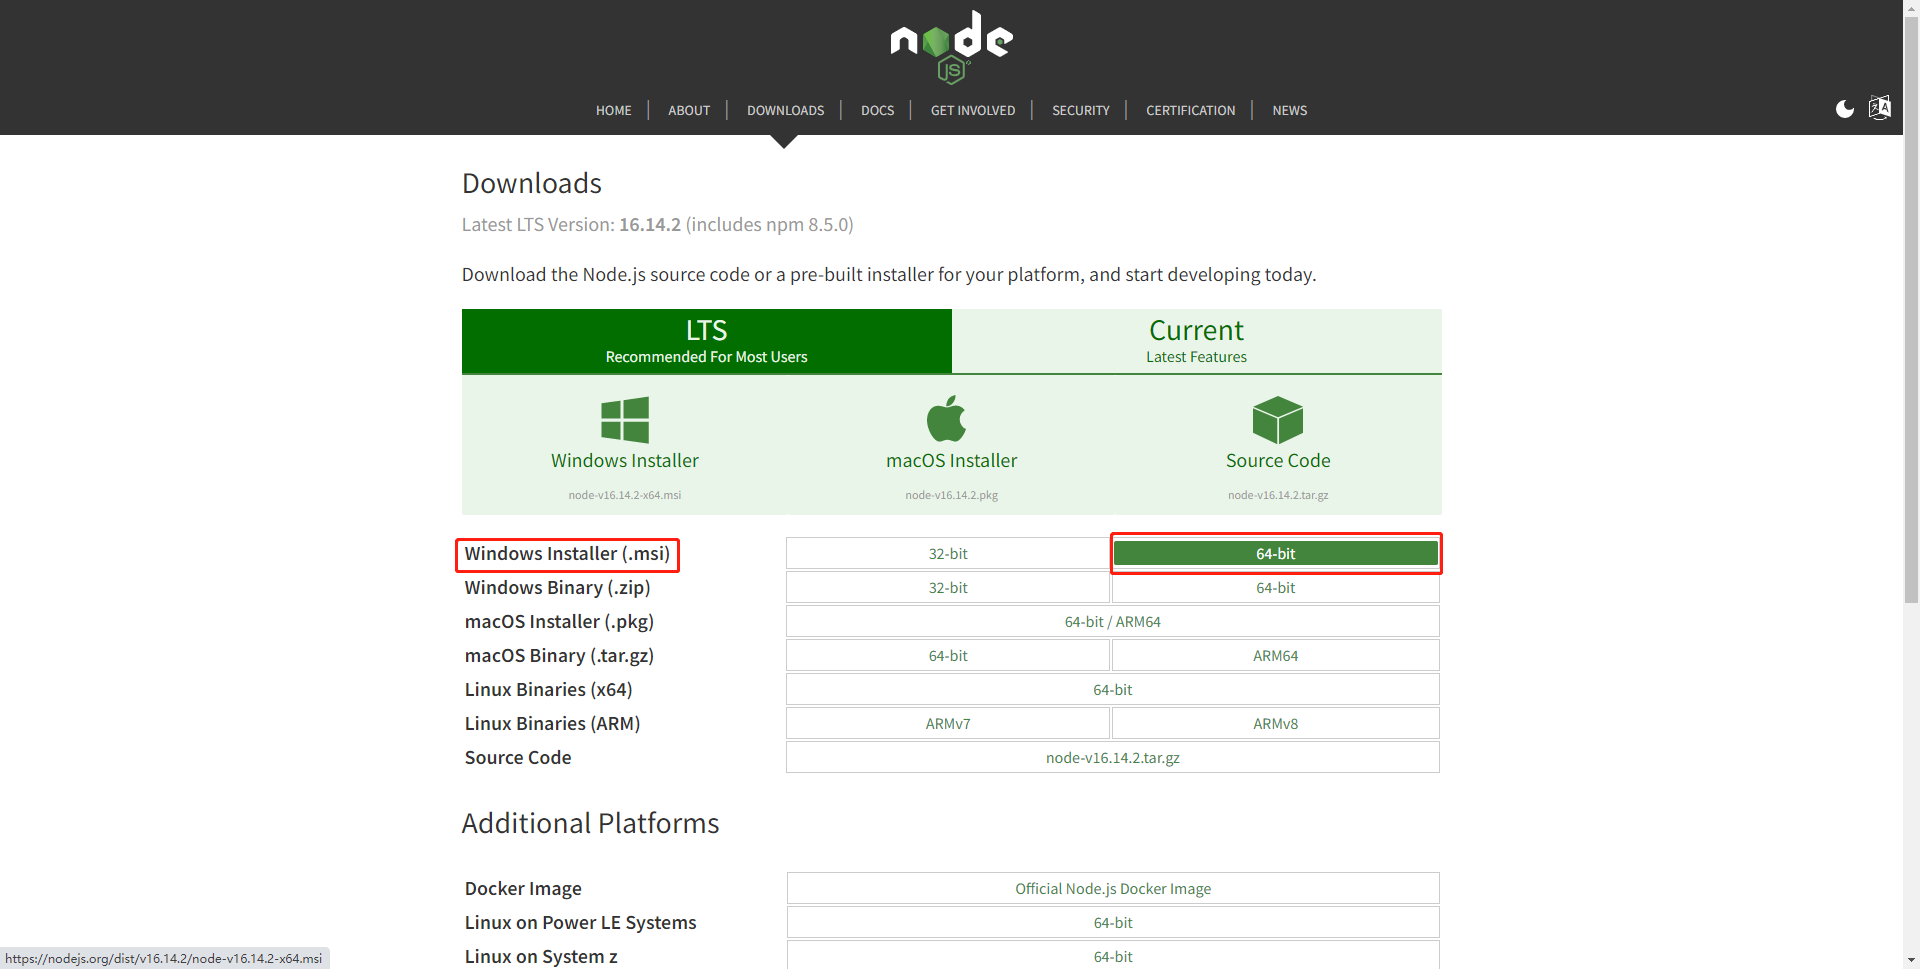Download Linux on System z 64-bit
The width and height of the screenshot is (1920, 969).
pyautogui.click(x=1113, y=956)
